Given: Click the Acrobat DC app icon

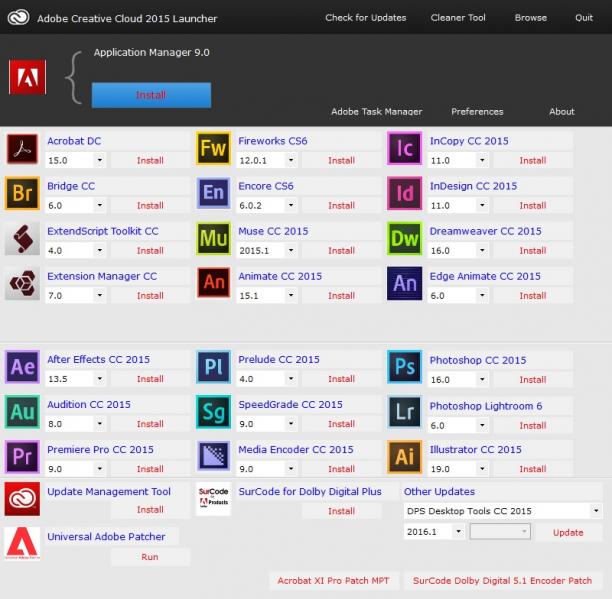Looking at the screenshot, I should [22, 149].
